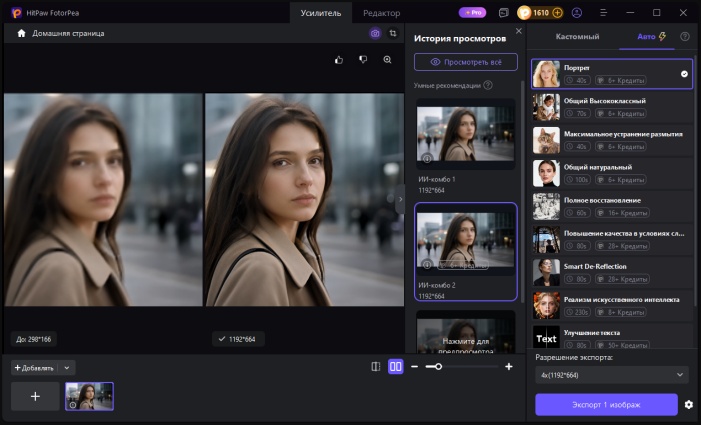This screenshot has height=425, width=701.
Task: Switch to the Авто tab
Action: 651,37
